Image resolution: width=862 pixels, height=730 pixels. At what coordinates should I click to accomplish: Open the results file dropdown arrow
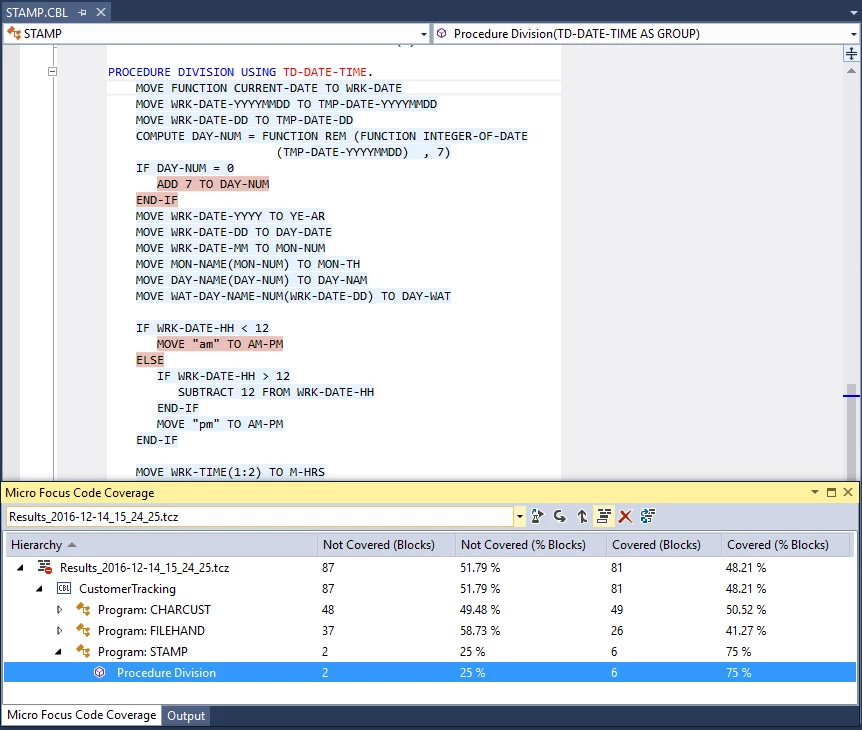[520, 517]
